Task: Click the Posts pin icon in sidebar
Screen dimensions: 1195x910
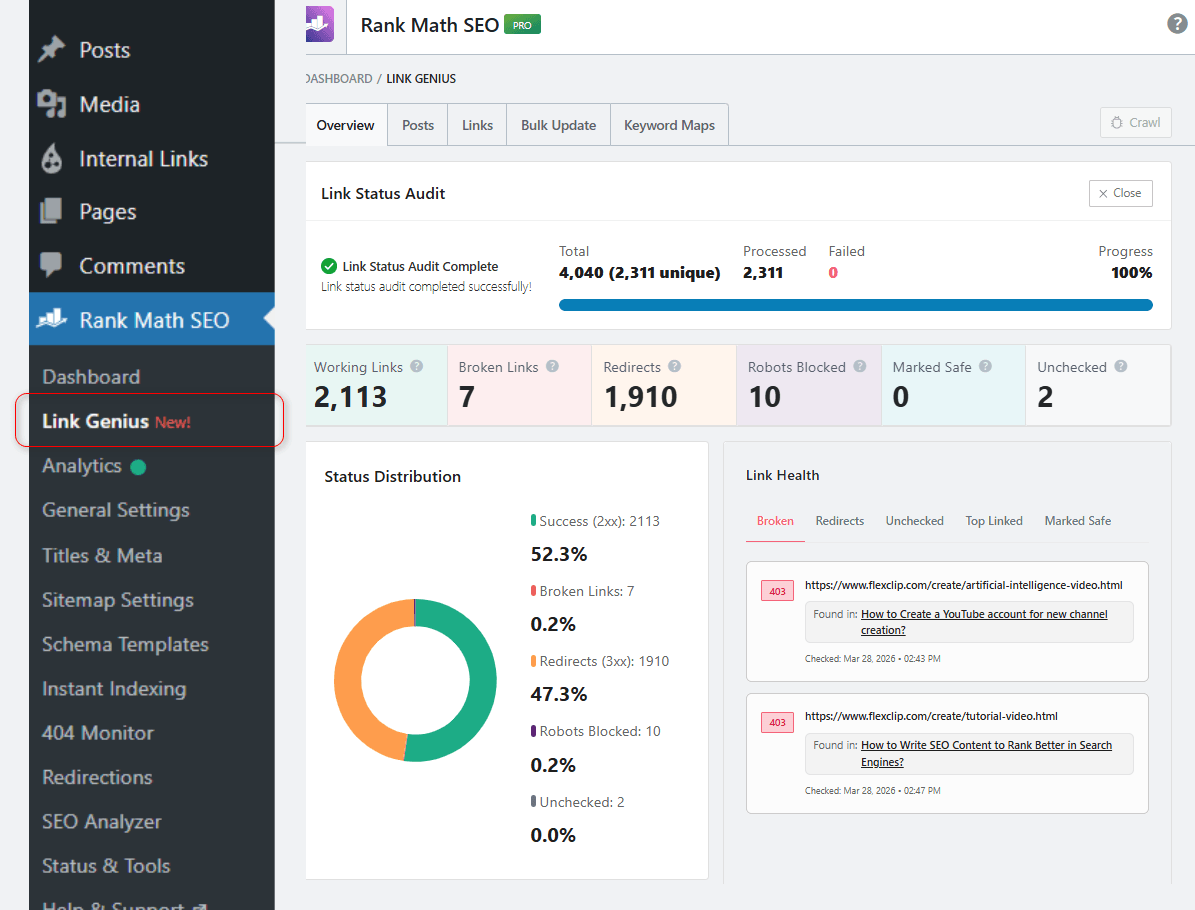Action: [x=52, y=50]
